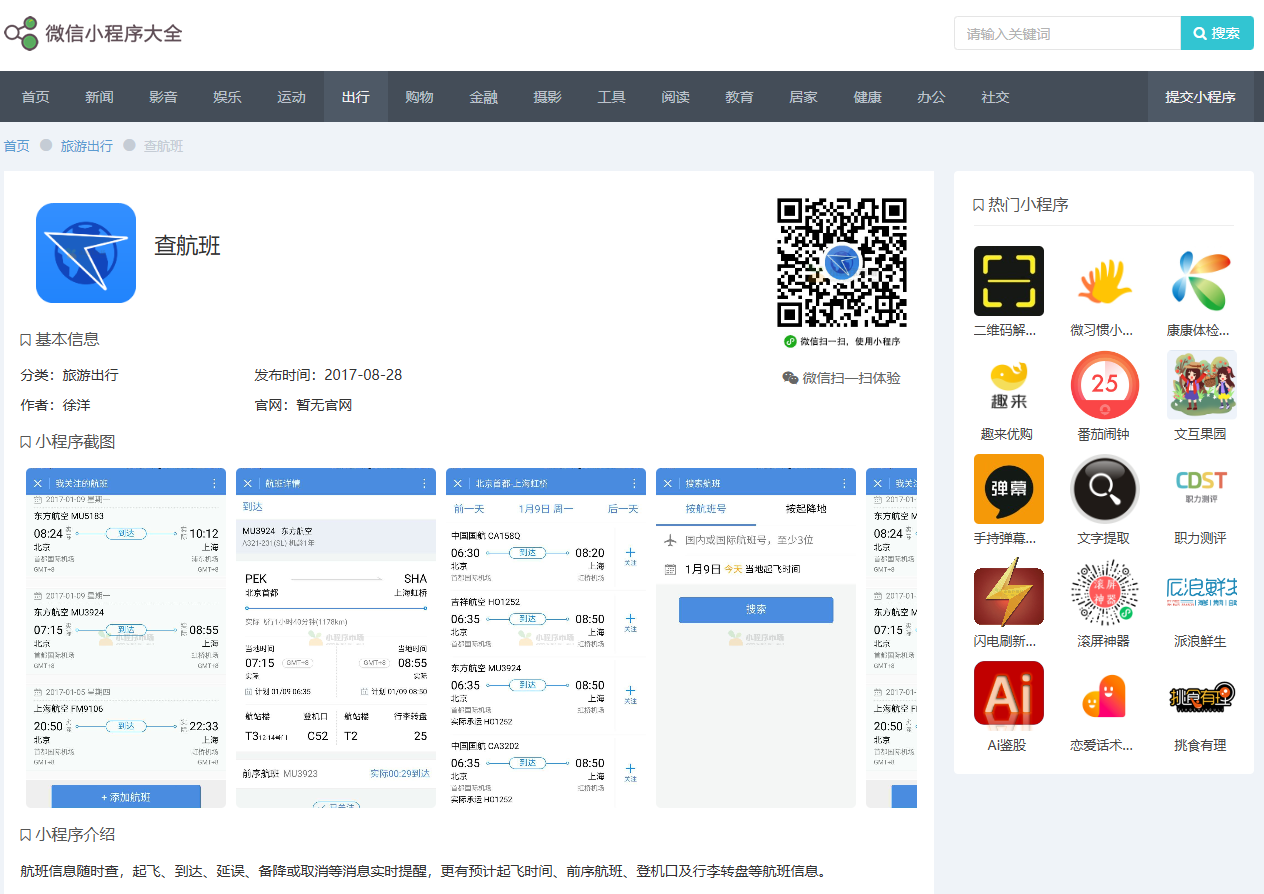The width and height of the screenshot is (1264, 894).
Task: Open the flight detail screenshot thumbnail
Action: coord(336,637)
